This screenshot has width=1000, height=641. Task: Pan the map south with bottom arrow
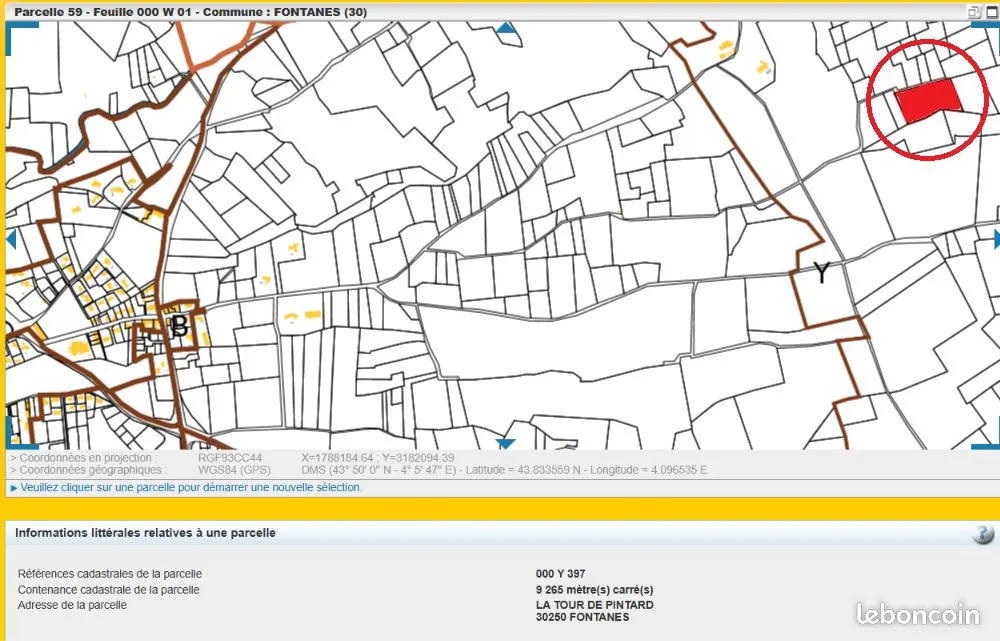tap(505, 443)
